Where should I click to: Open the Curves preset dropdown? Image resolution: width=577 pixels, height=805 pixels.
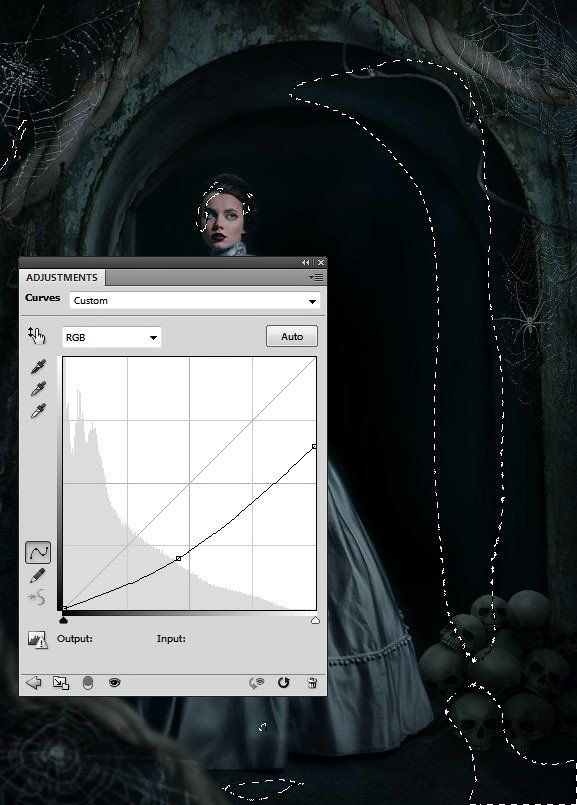pyautogui.click(x=195, y=301)
